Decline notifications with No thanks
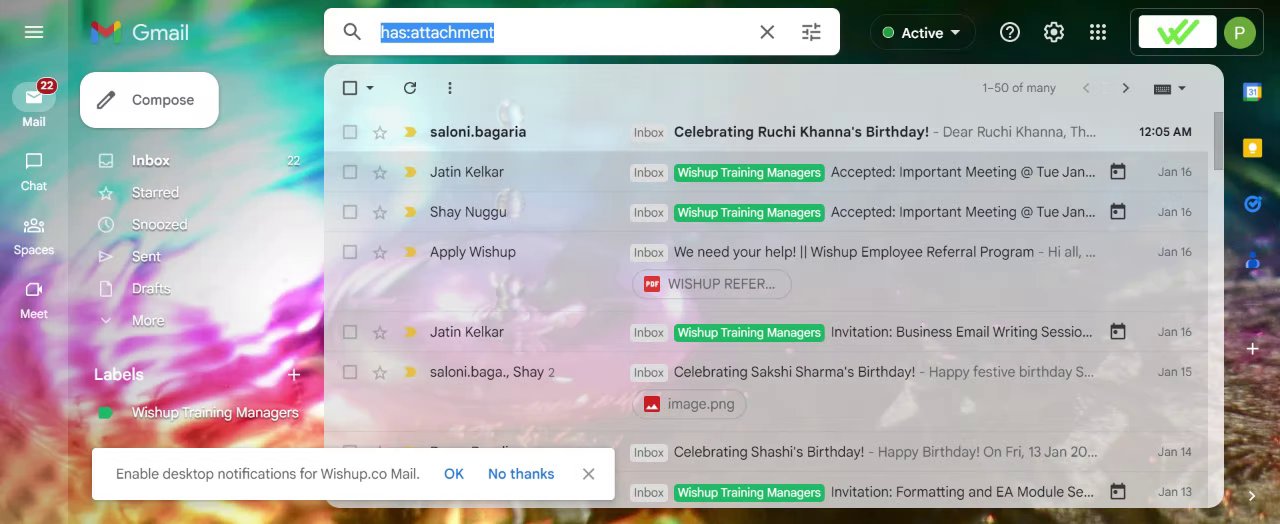 coord(521,474)
